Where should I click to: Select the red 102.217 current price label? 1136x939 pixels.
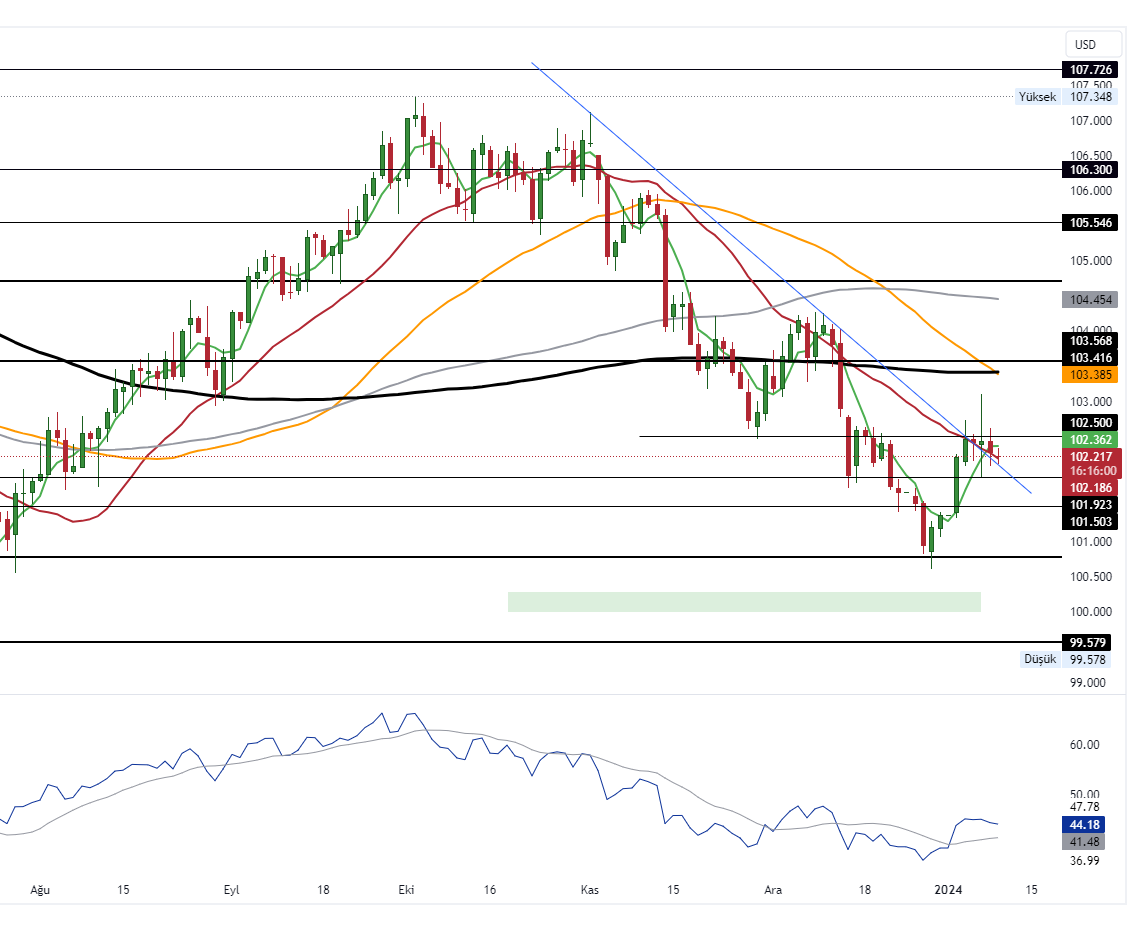(x=1089, y=456)
